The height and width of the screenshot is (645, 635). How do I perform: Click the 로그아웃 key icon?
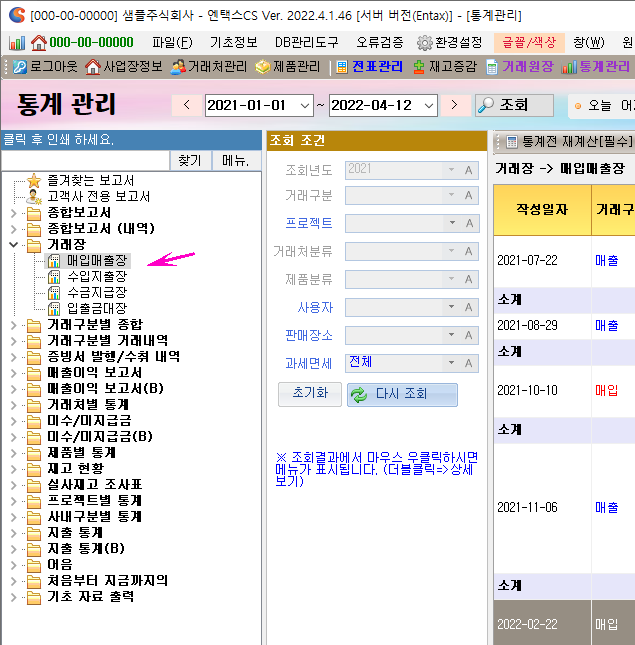tap(19, 67)
